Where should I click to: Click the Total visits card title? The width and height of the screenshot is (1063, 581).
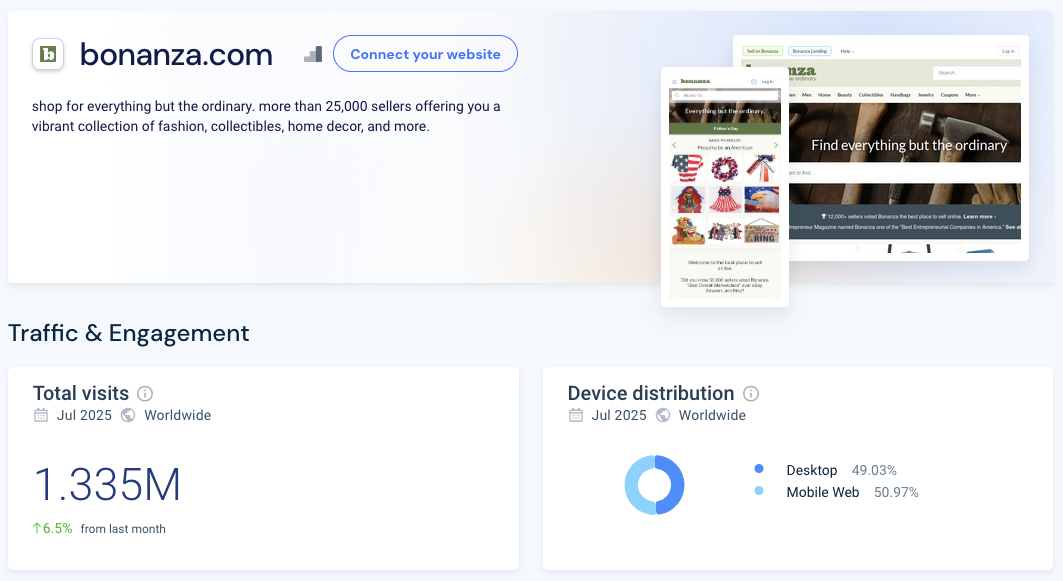tap(81, 393)
